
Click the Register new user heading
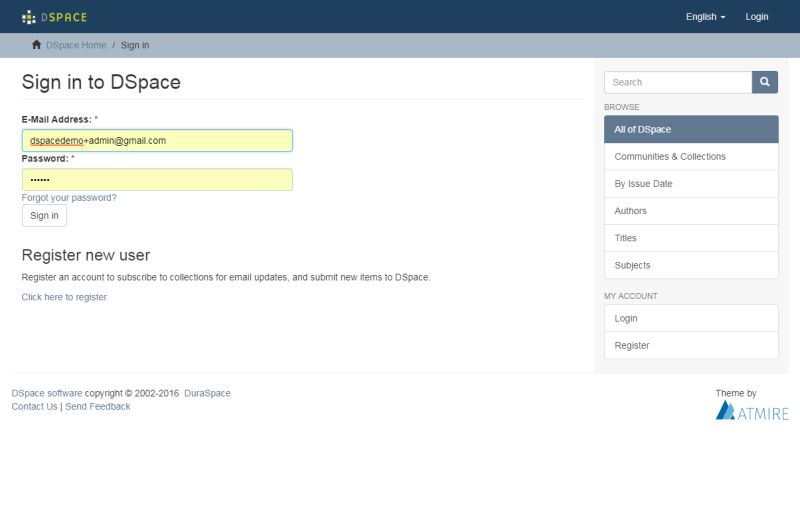[x=86, y=255]
